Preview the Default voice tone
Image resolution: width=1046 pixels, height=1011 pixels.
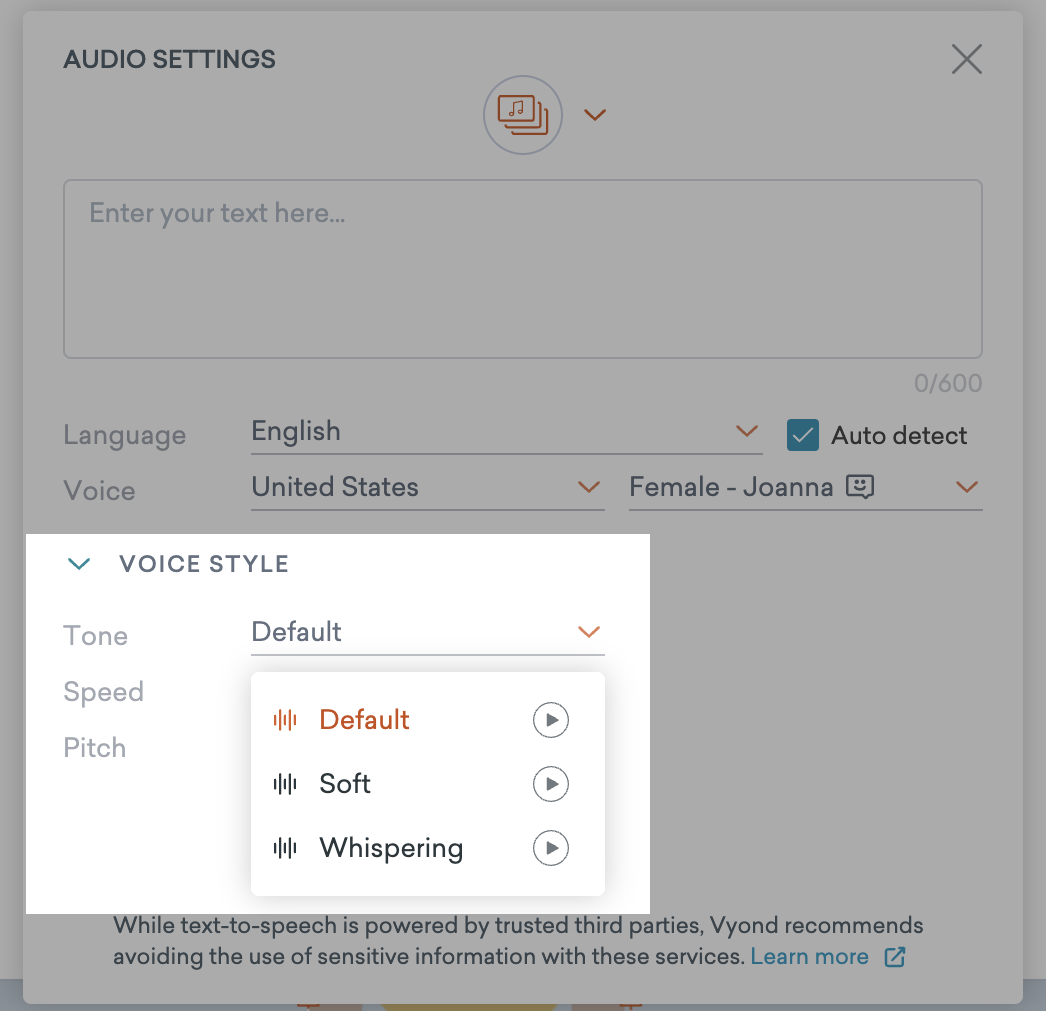click(x=550, y=719)
